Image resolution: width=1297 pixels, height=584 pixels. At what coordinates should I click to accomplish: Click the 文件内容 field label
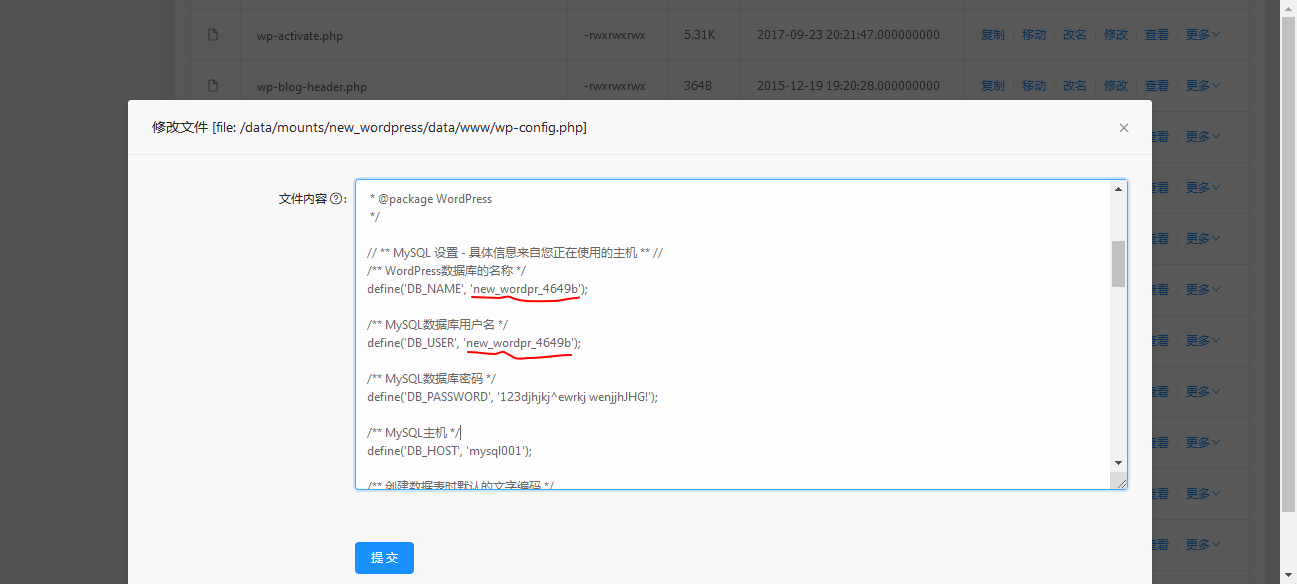(302, 199)
